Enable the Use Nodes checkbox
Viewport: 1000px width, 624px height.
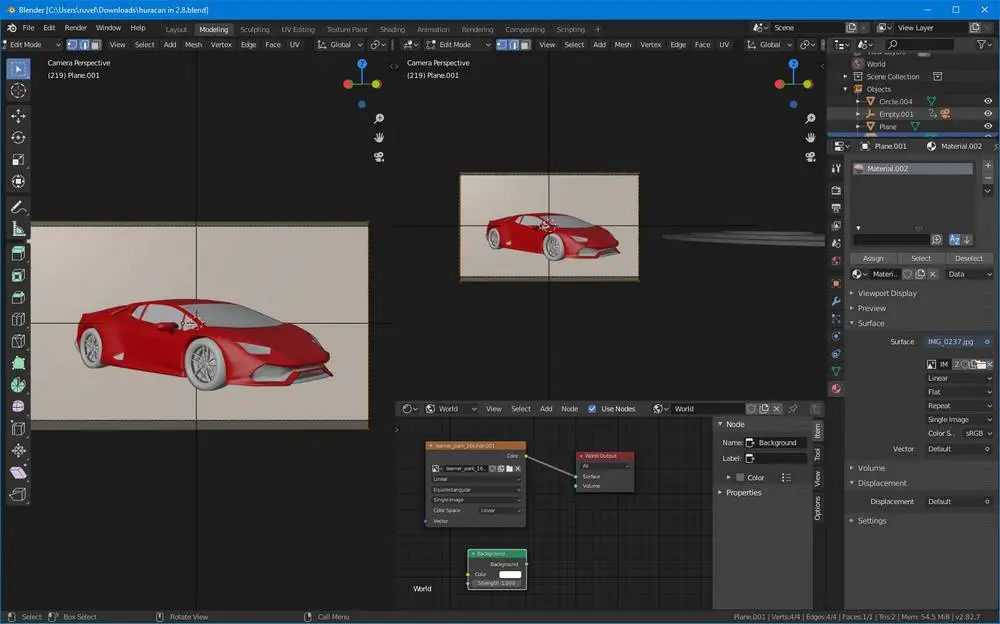[x=593, y=409]
